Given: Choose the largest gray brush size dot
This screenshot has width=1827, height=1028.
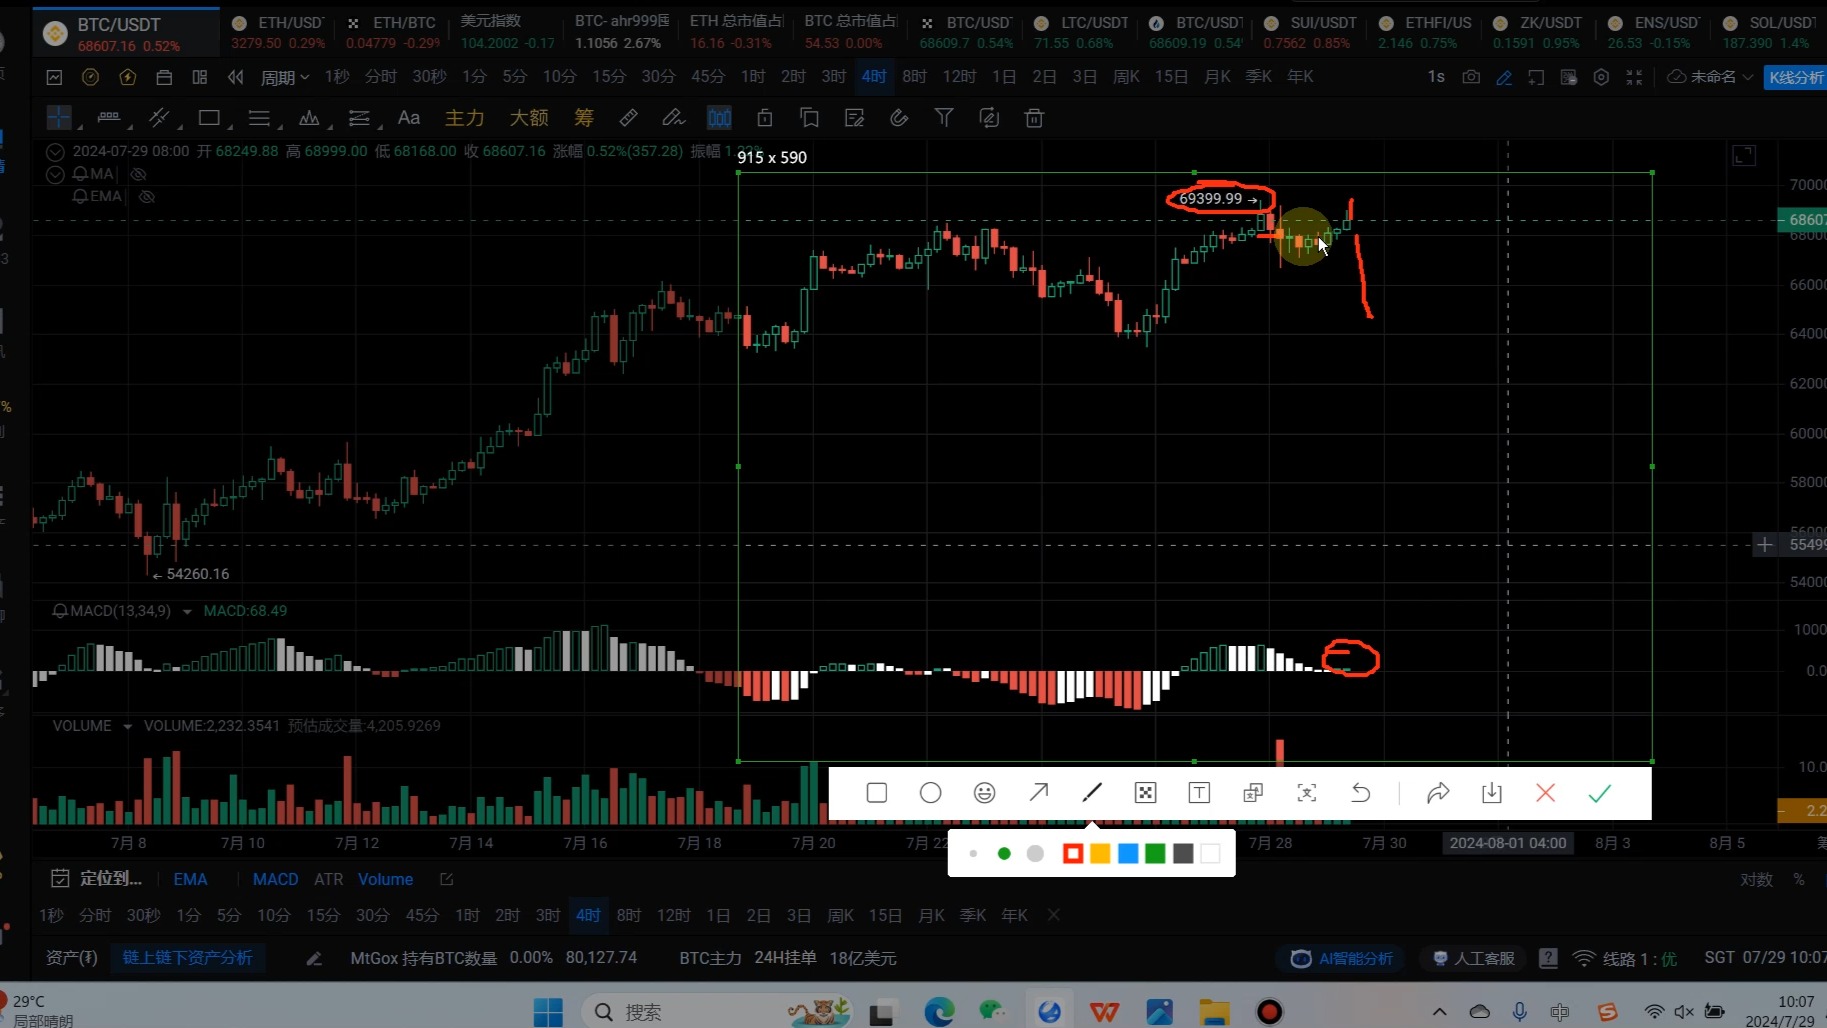Looking at the screenshot, I should pyautogui.click(x=1035, y=853).
